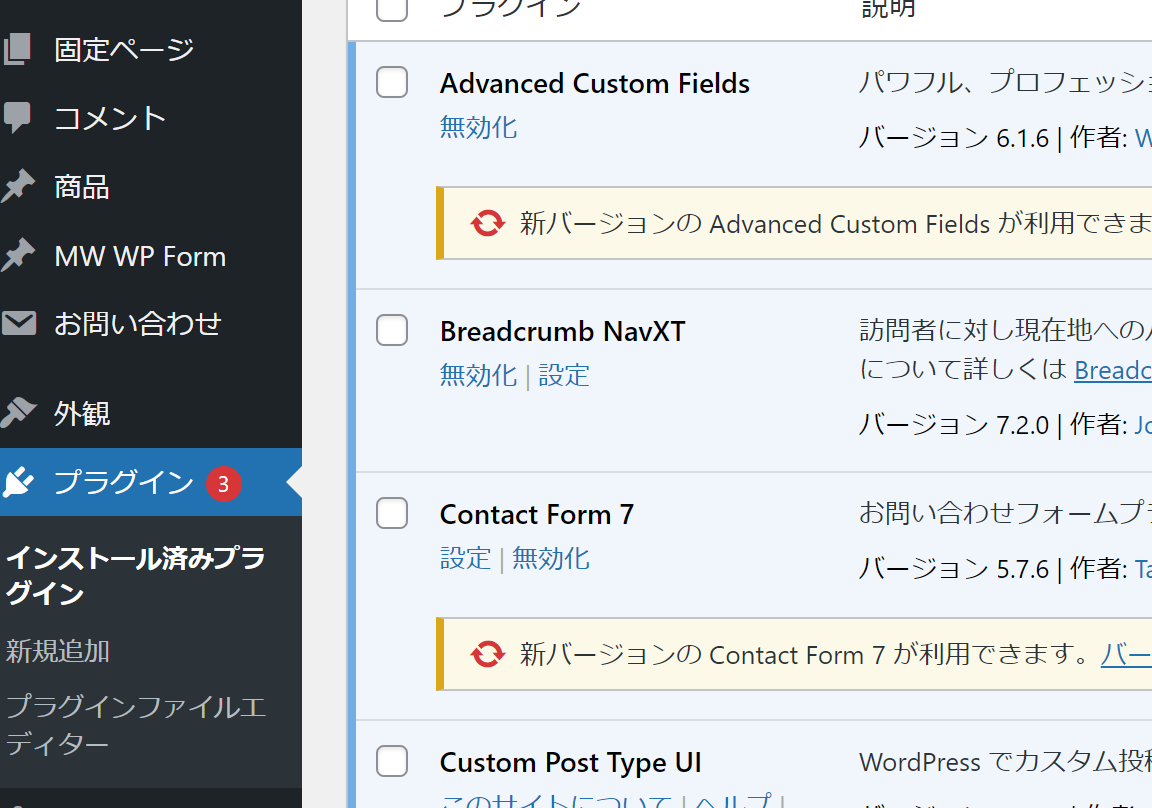
Task: Click the 固定ページ pages icon
Action: (17, 50)
